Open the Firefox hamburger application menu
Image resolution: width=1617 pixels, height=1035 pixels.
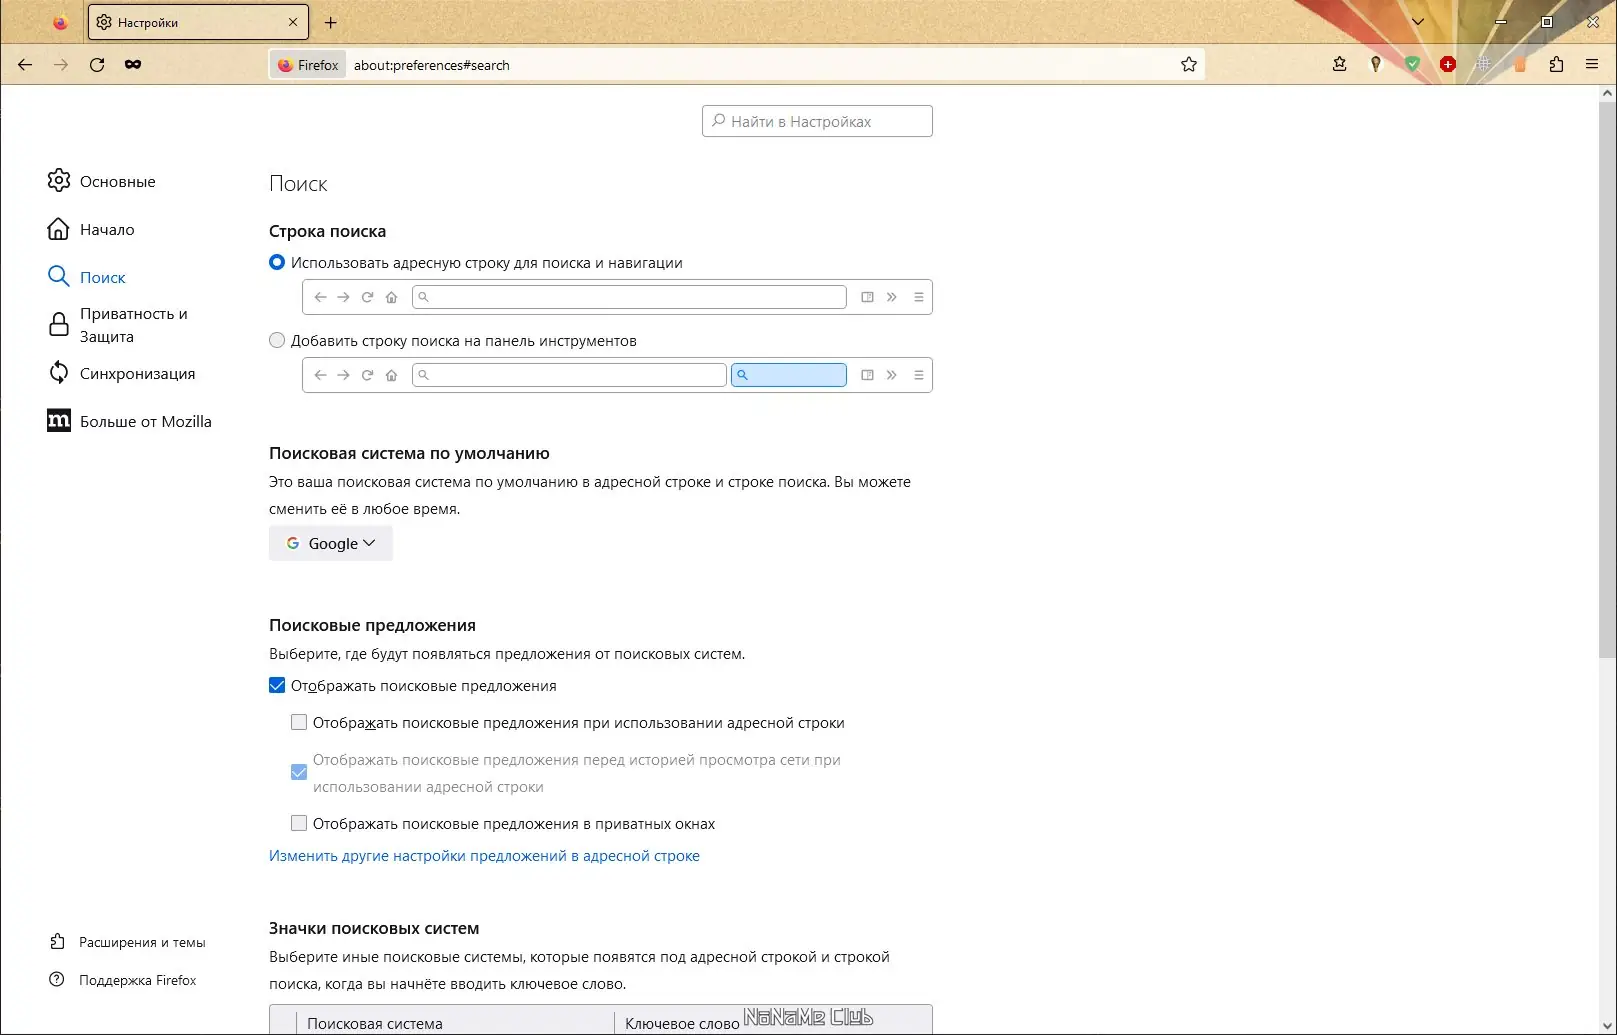tap(1592, 64)
